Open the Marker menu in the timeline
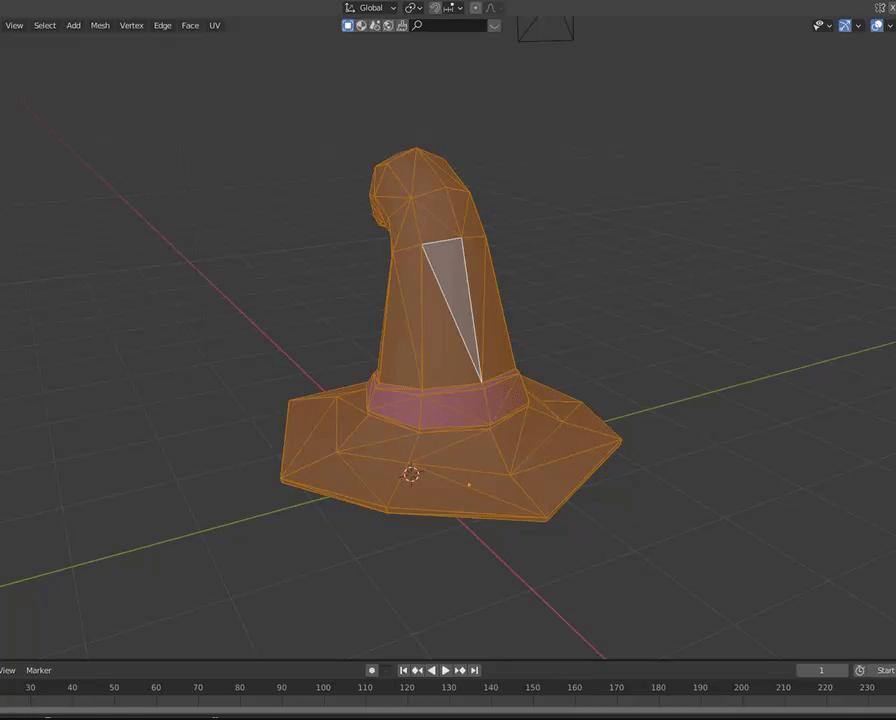Viewport: 896px width, 720px height. tap(39, 670)
